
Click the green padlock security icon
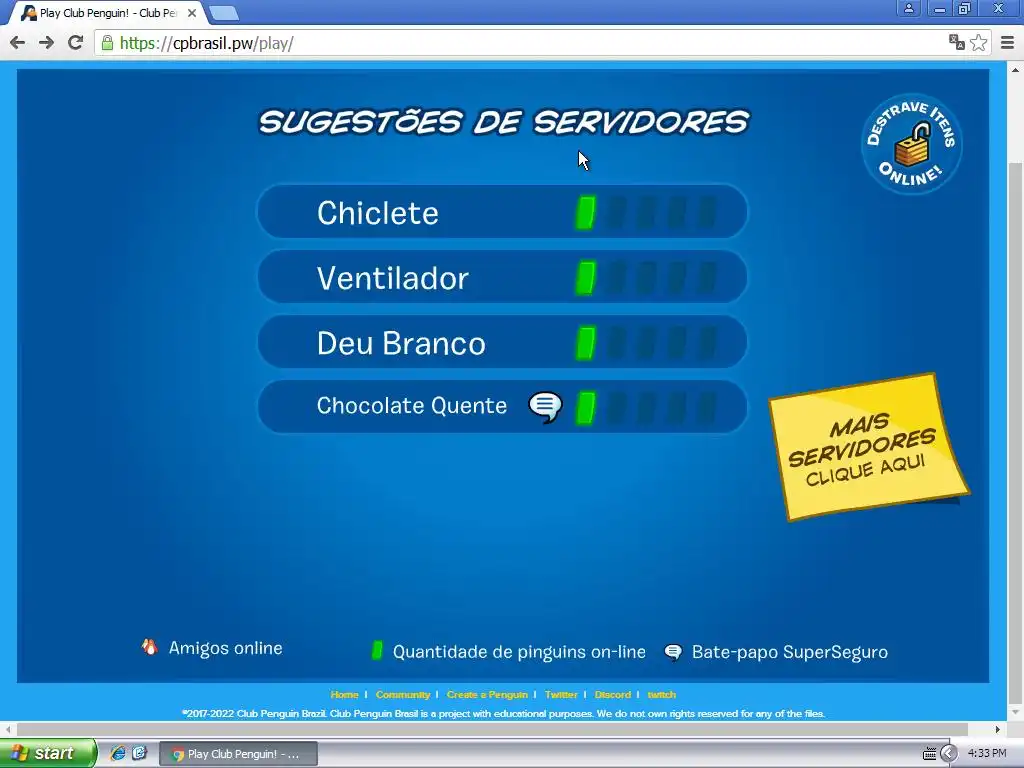107,43
